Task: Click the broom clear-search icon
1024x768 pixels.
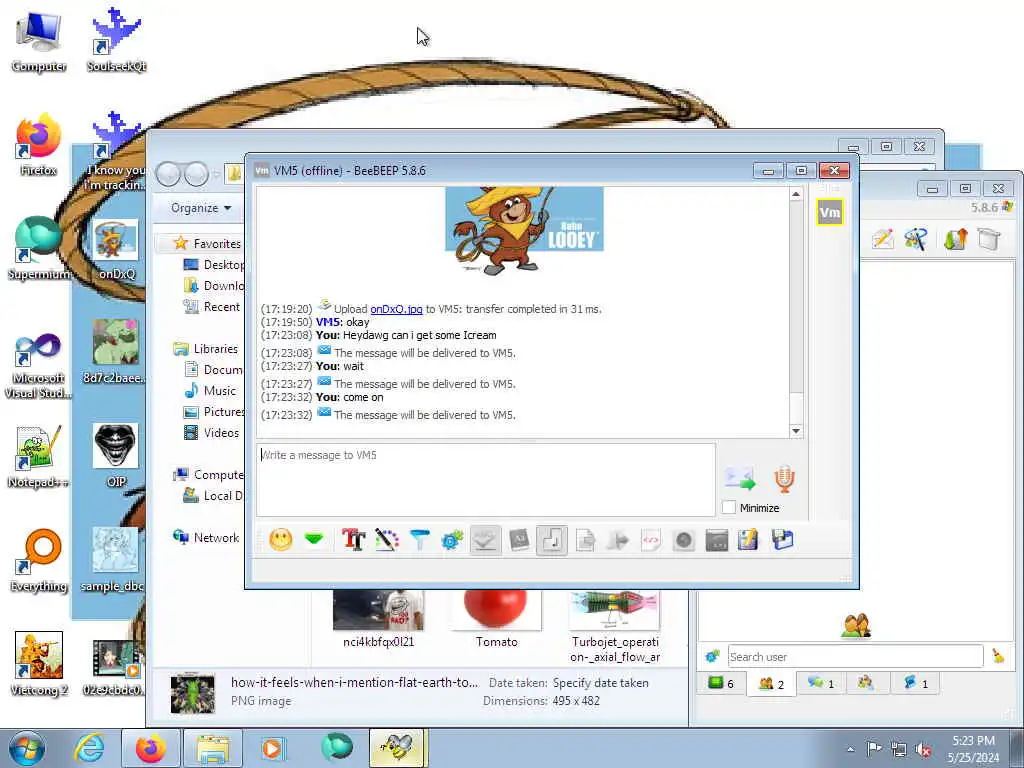Action: tap(999, 656)
